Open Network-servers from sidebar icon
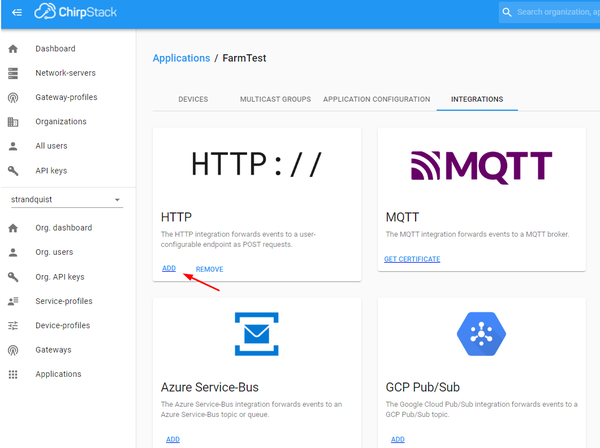Viewport: 600px width, 448px height. pyautogui.click(x=13, y=73)
